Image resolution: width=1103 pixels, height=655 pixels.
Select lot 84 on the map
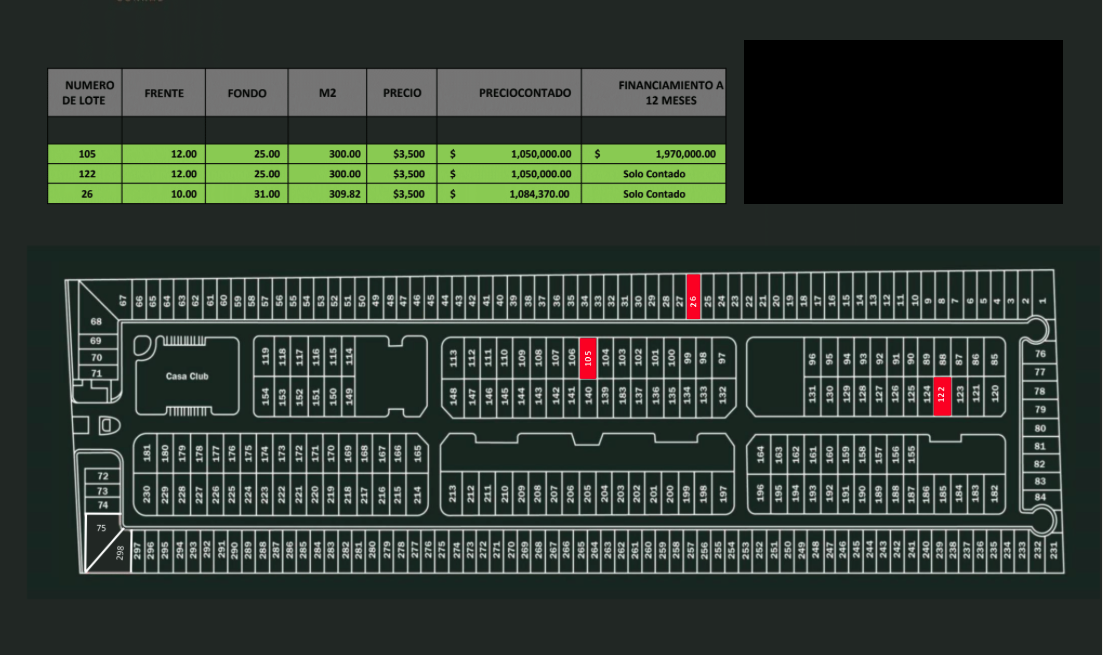[x=1040, y=497]
